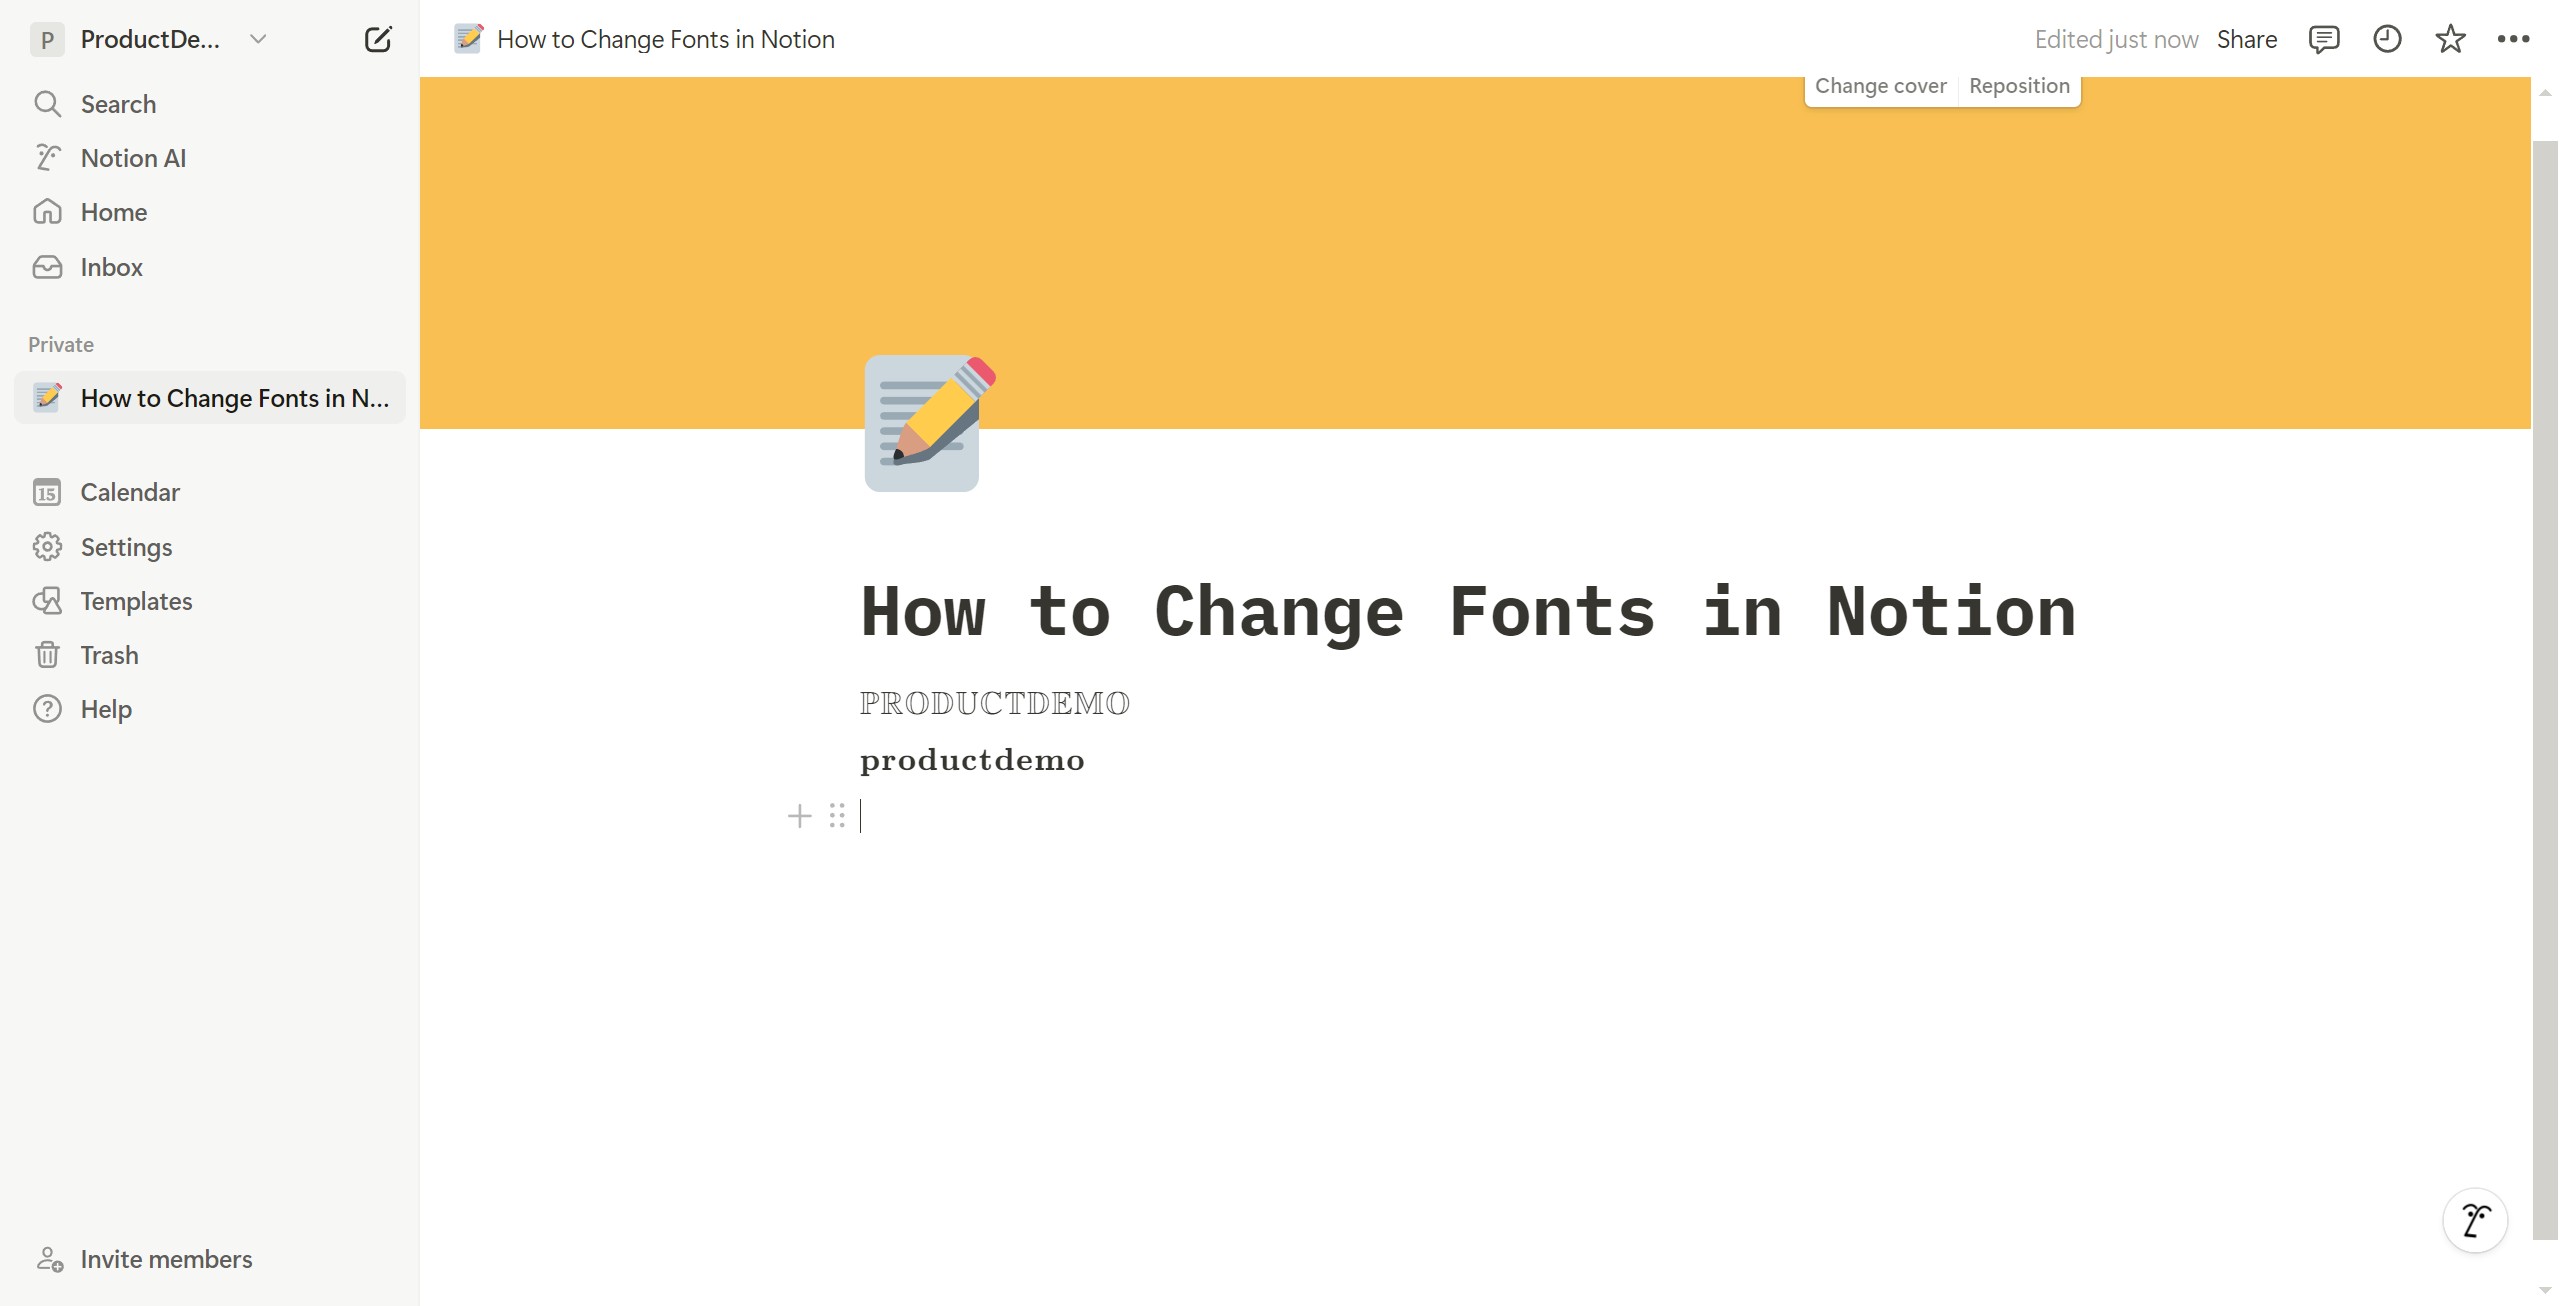This screenshot has height=1306, width=2561.
Task: Open the ProductDemo workspace switcher chevron
Action: (x=258, y=39)
